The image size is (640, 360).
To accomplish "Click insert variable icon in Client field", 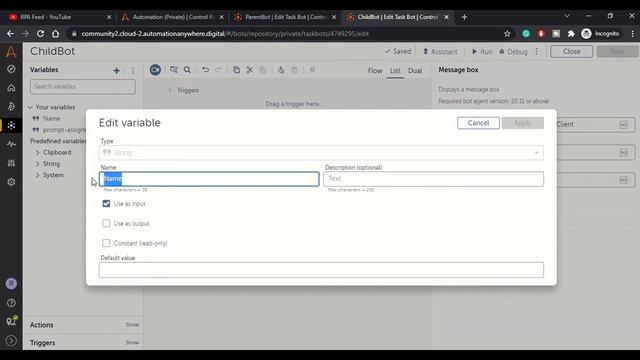I will point(623,125).
